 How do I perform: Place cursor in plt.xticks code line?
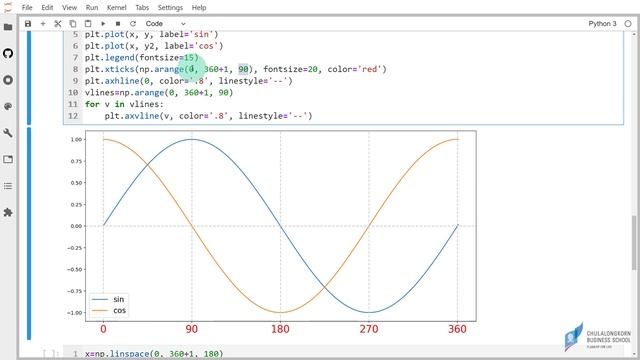coord(235,69)
